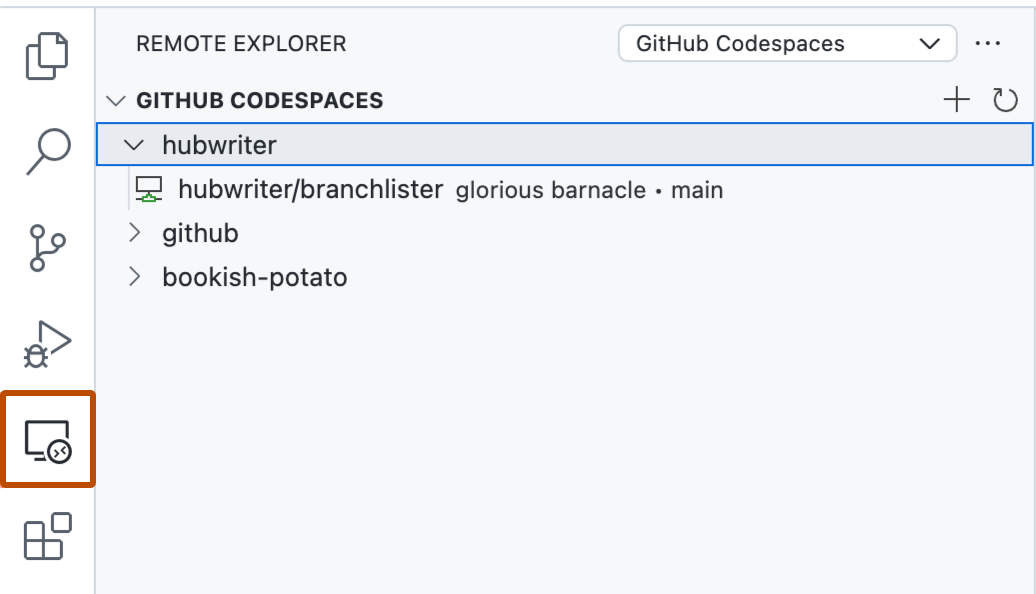
Task: Open the Search view icon
Action: click(x=48, y=150)
